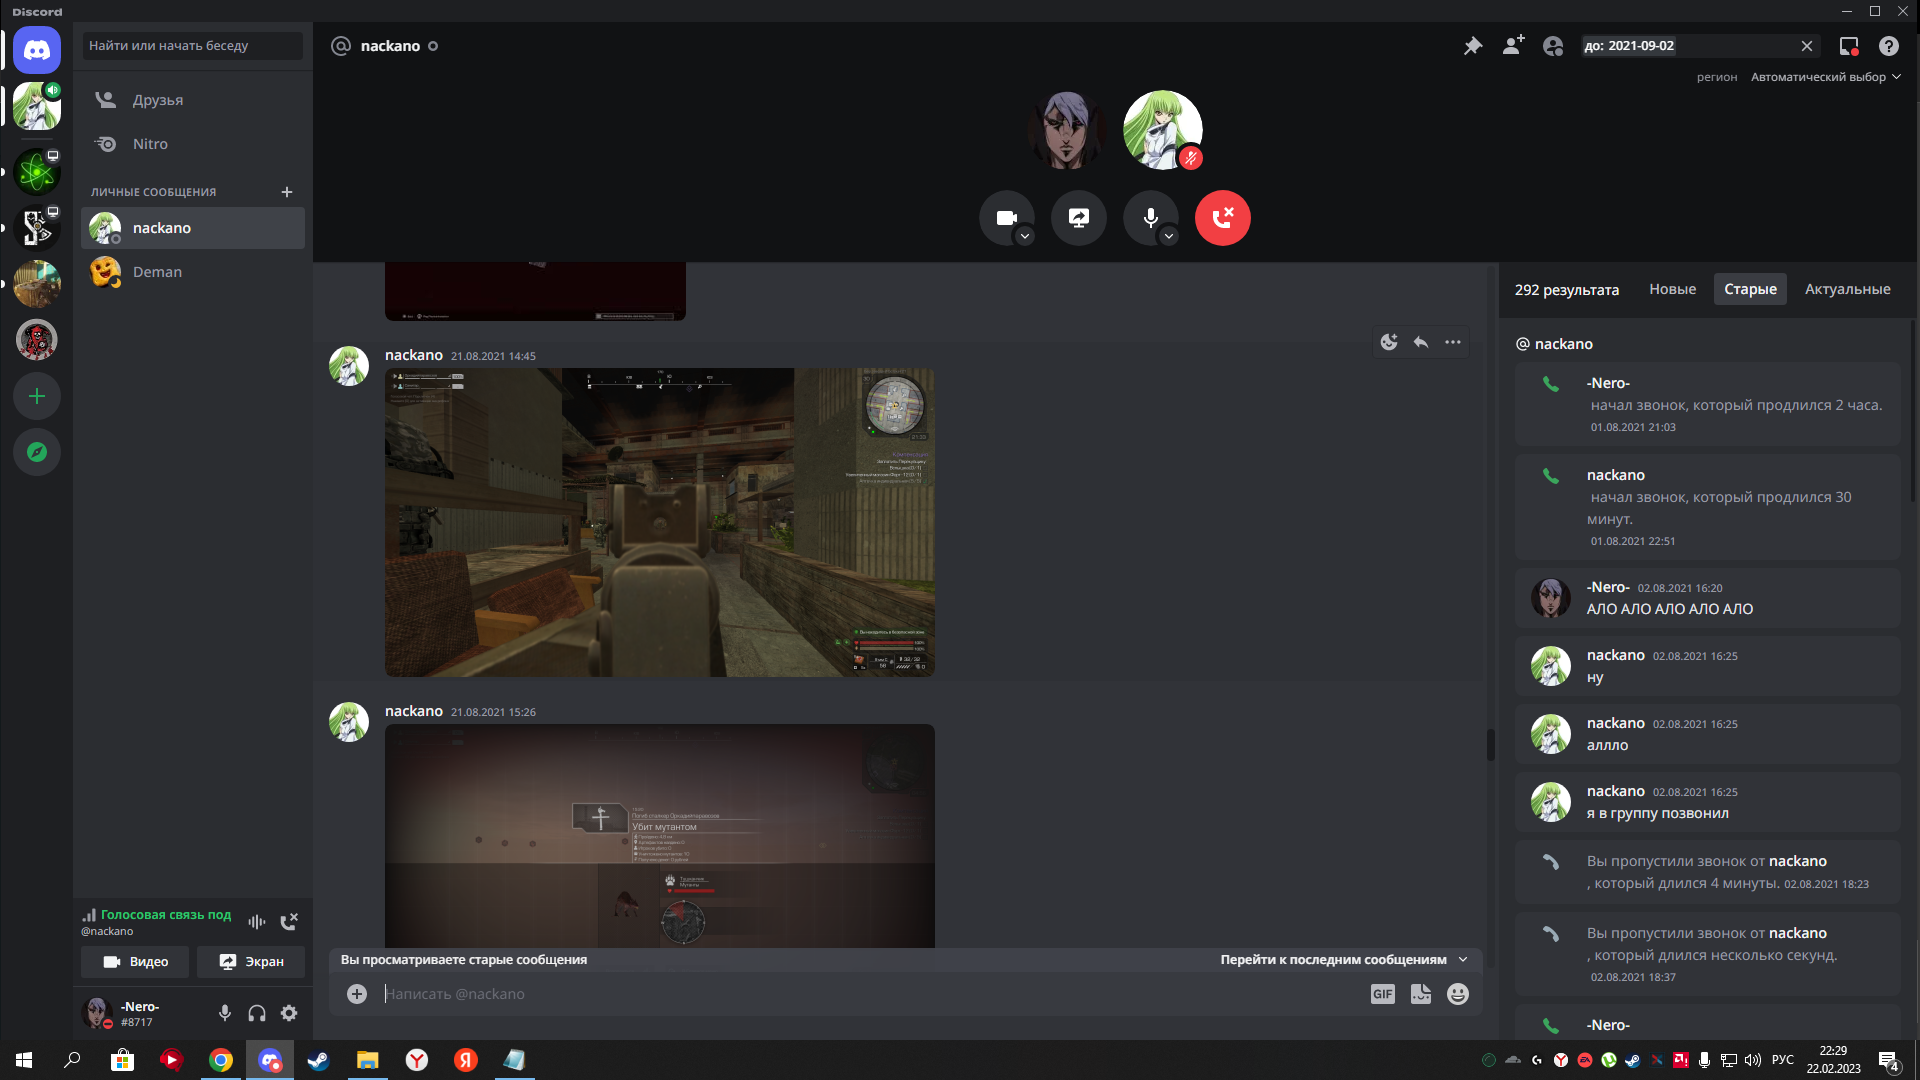Open user profile icon in header

1553,46
